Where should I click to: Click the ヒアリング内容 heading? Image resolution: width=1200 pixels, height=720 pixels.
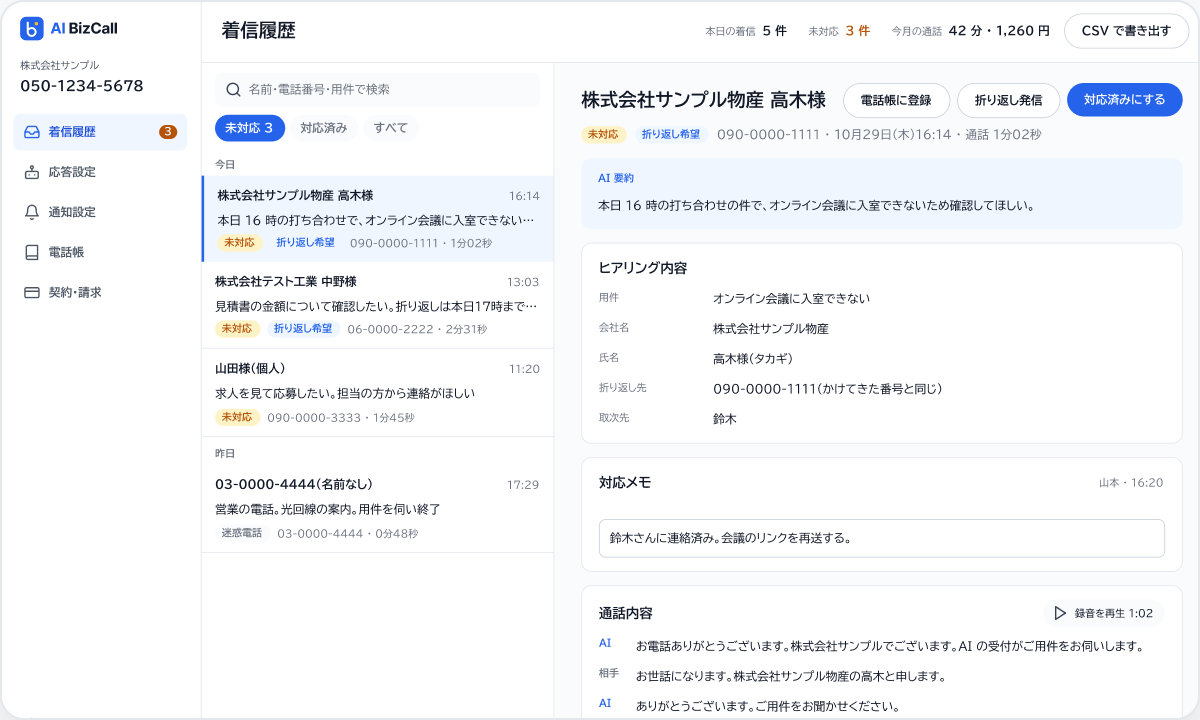pyautogui.click(x=643, y=268)
